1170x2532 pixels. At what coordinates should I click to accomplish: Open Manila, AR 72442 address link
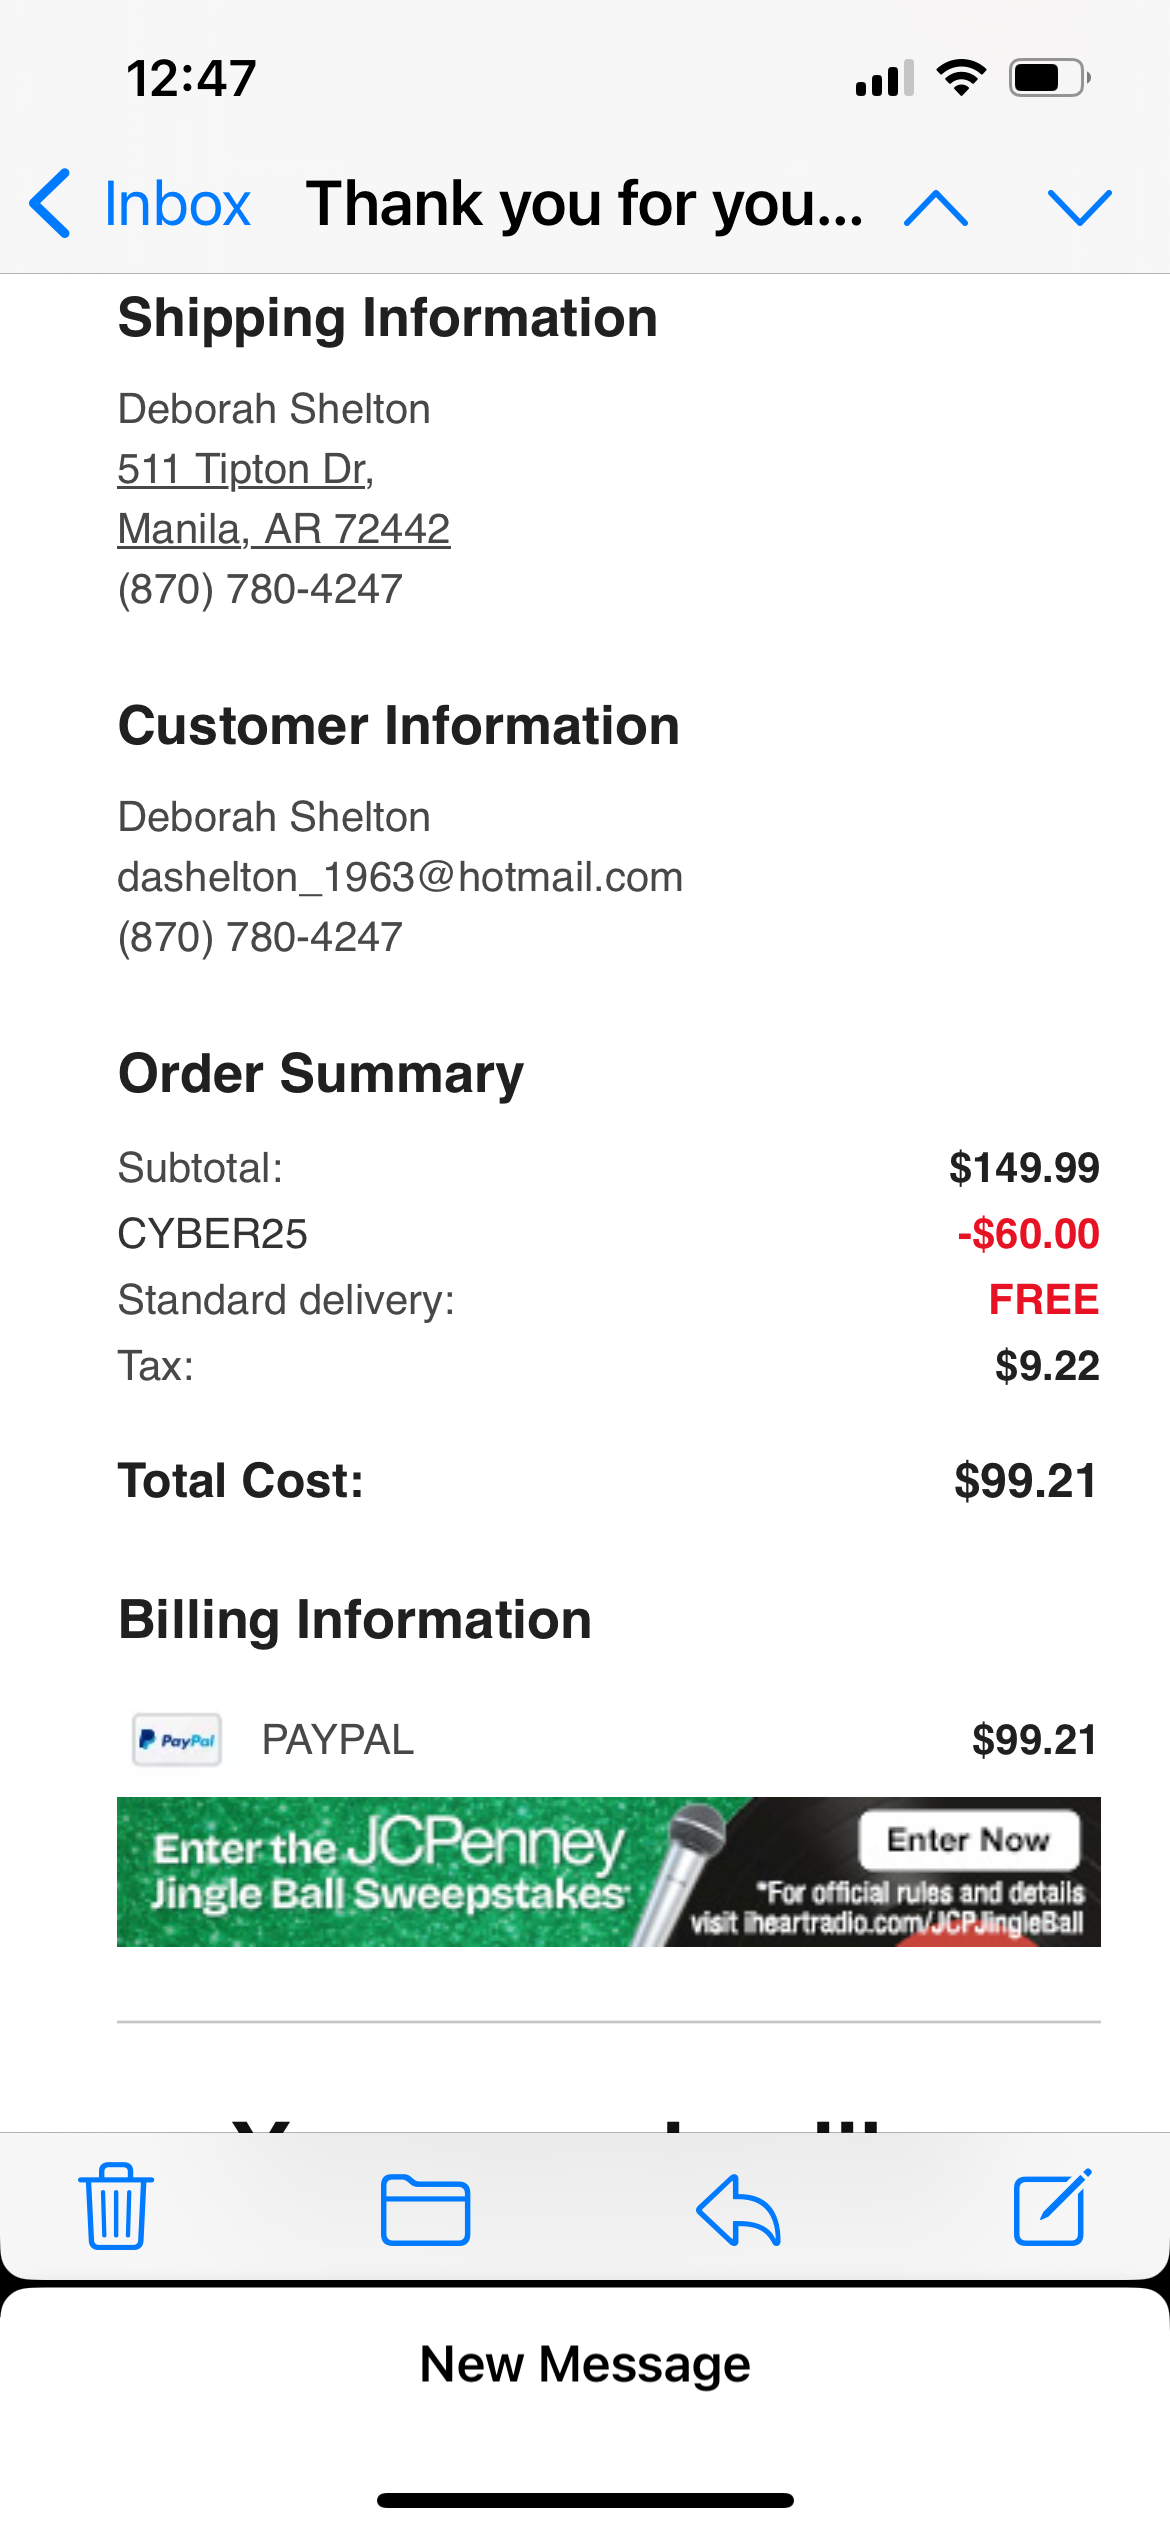283,528
